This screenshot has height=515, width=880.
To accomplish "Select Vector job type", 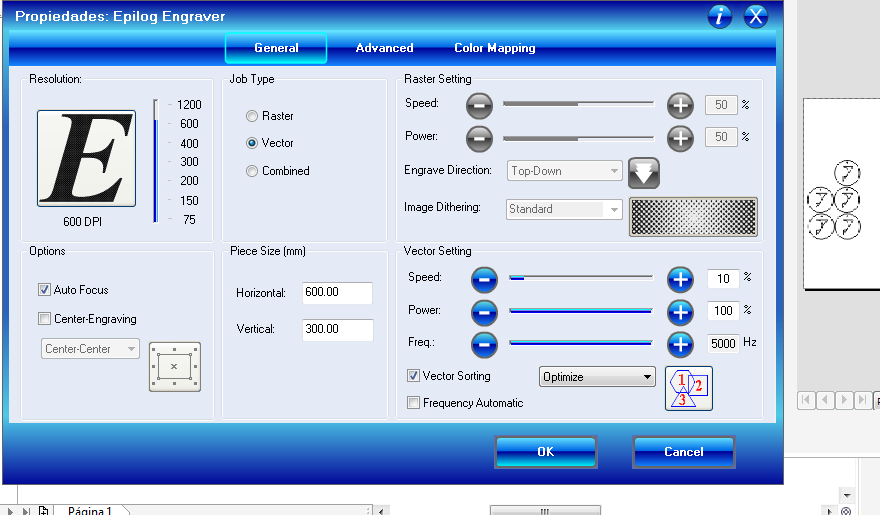I will click(252, 143).
